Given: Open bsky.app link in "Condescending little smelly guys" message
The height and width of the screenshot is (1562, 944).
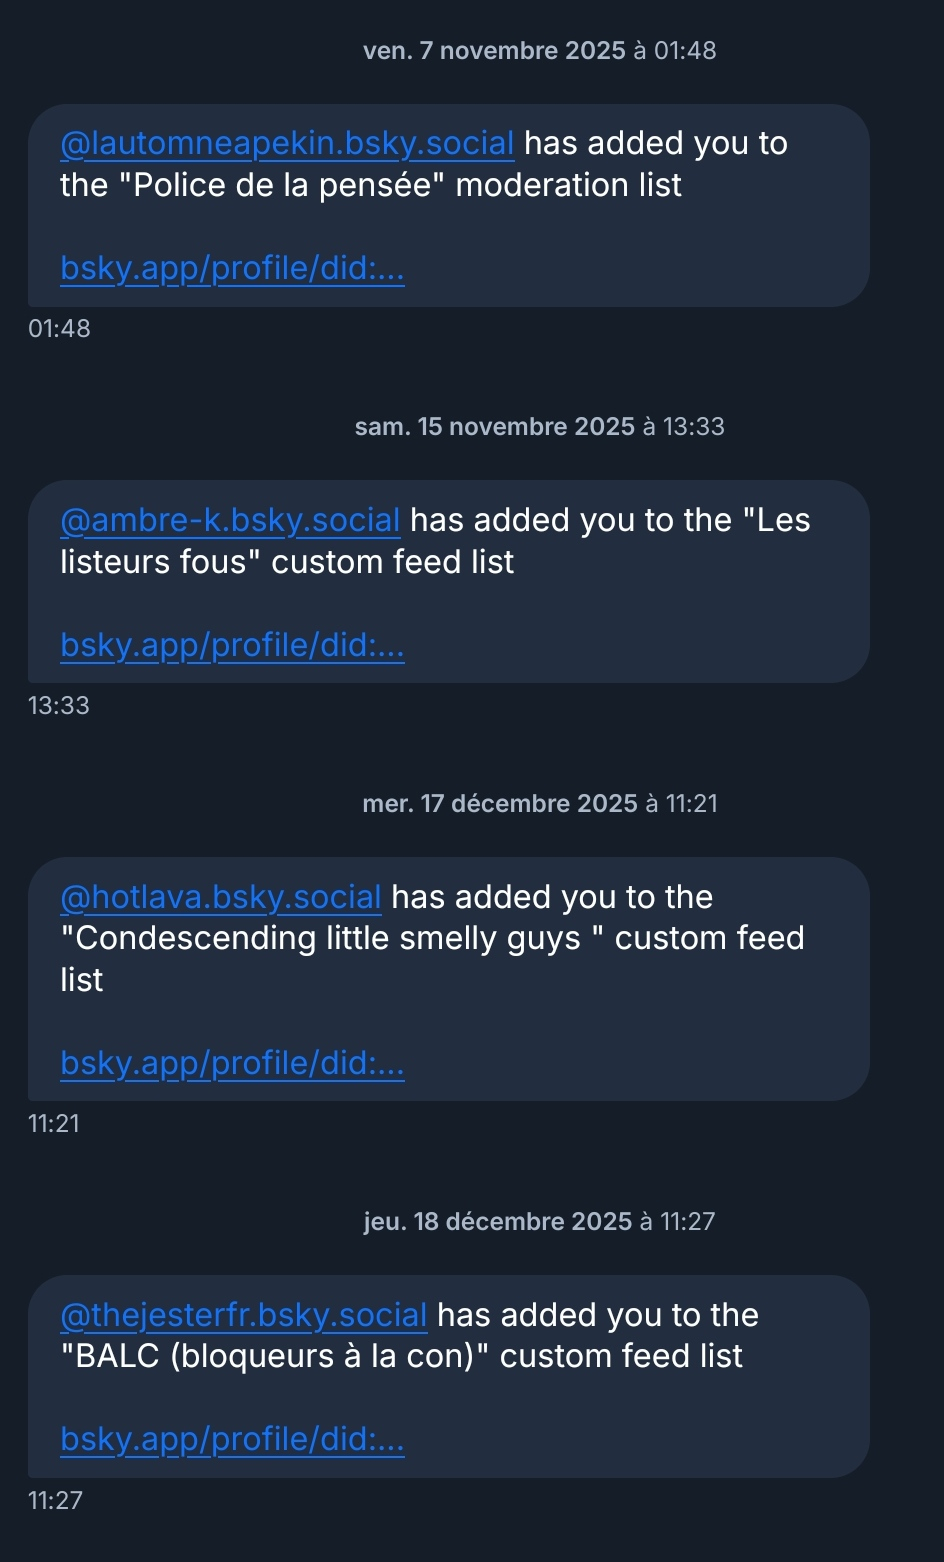Looking at the screenshot, I should [232, 1063].
